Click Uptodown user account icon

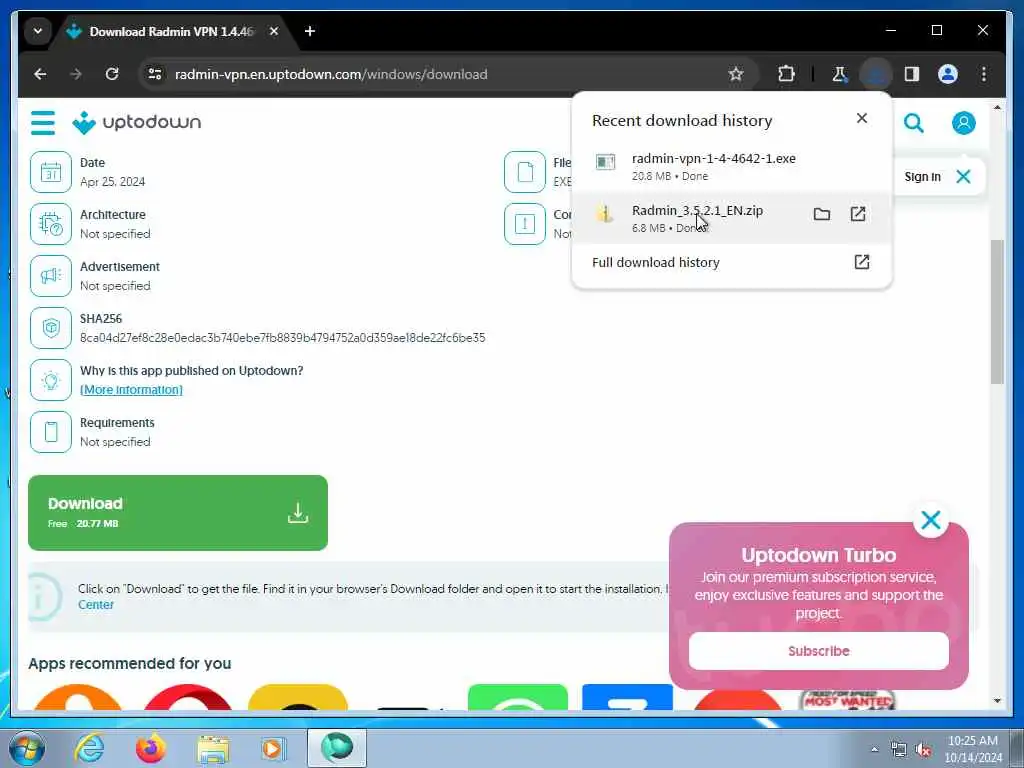tap(963, 123)
